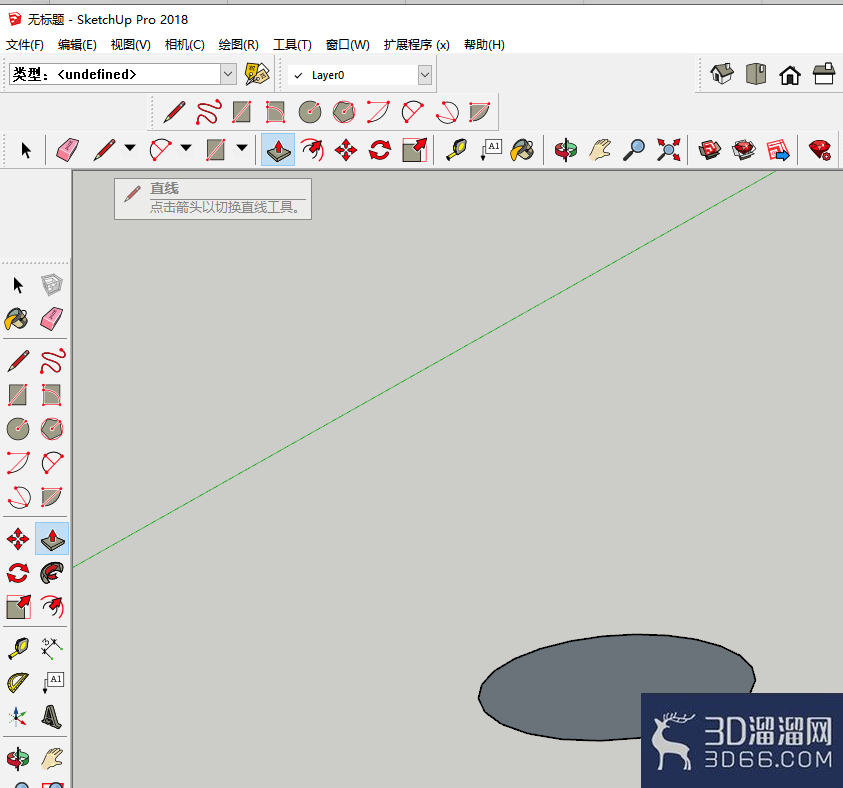The image size is (843, 788).
Task: Expand the 类型 undefined dropdown
Action: click(x=228, y=74)
